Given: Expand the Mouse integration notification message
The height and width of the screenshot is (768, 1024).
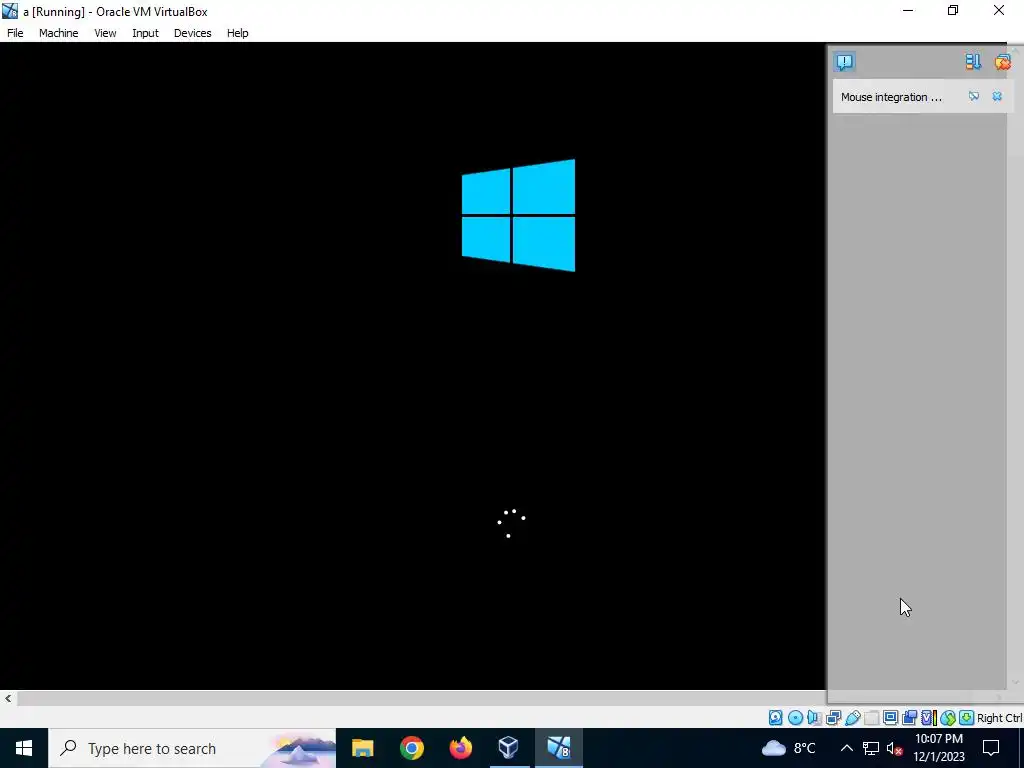Looking at the screenshot, I should [x=891, y=97].
